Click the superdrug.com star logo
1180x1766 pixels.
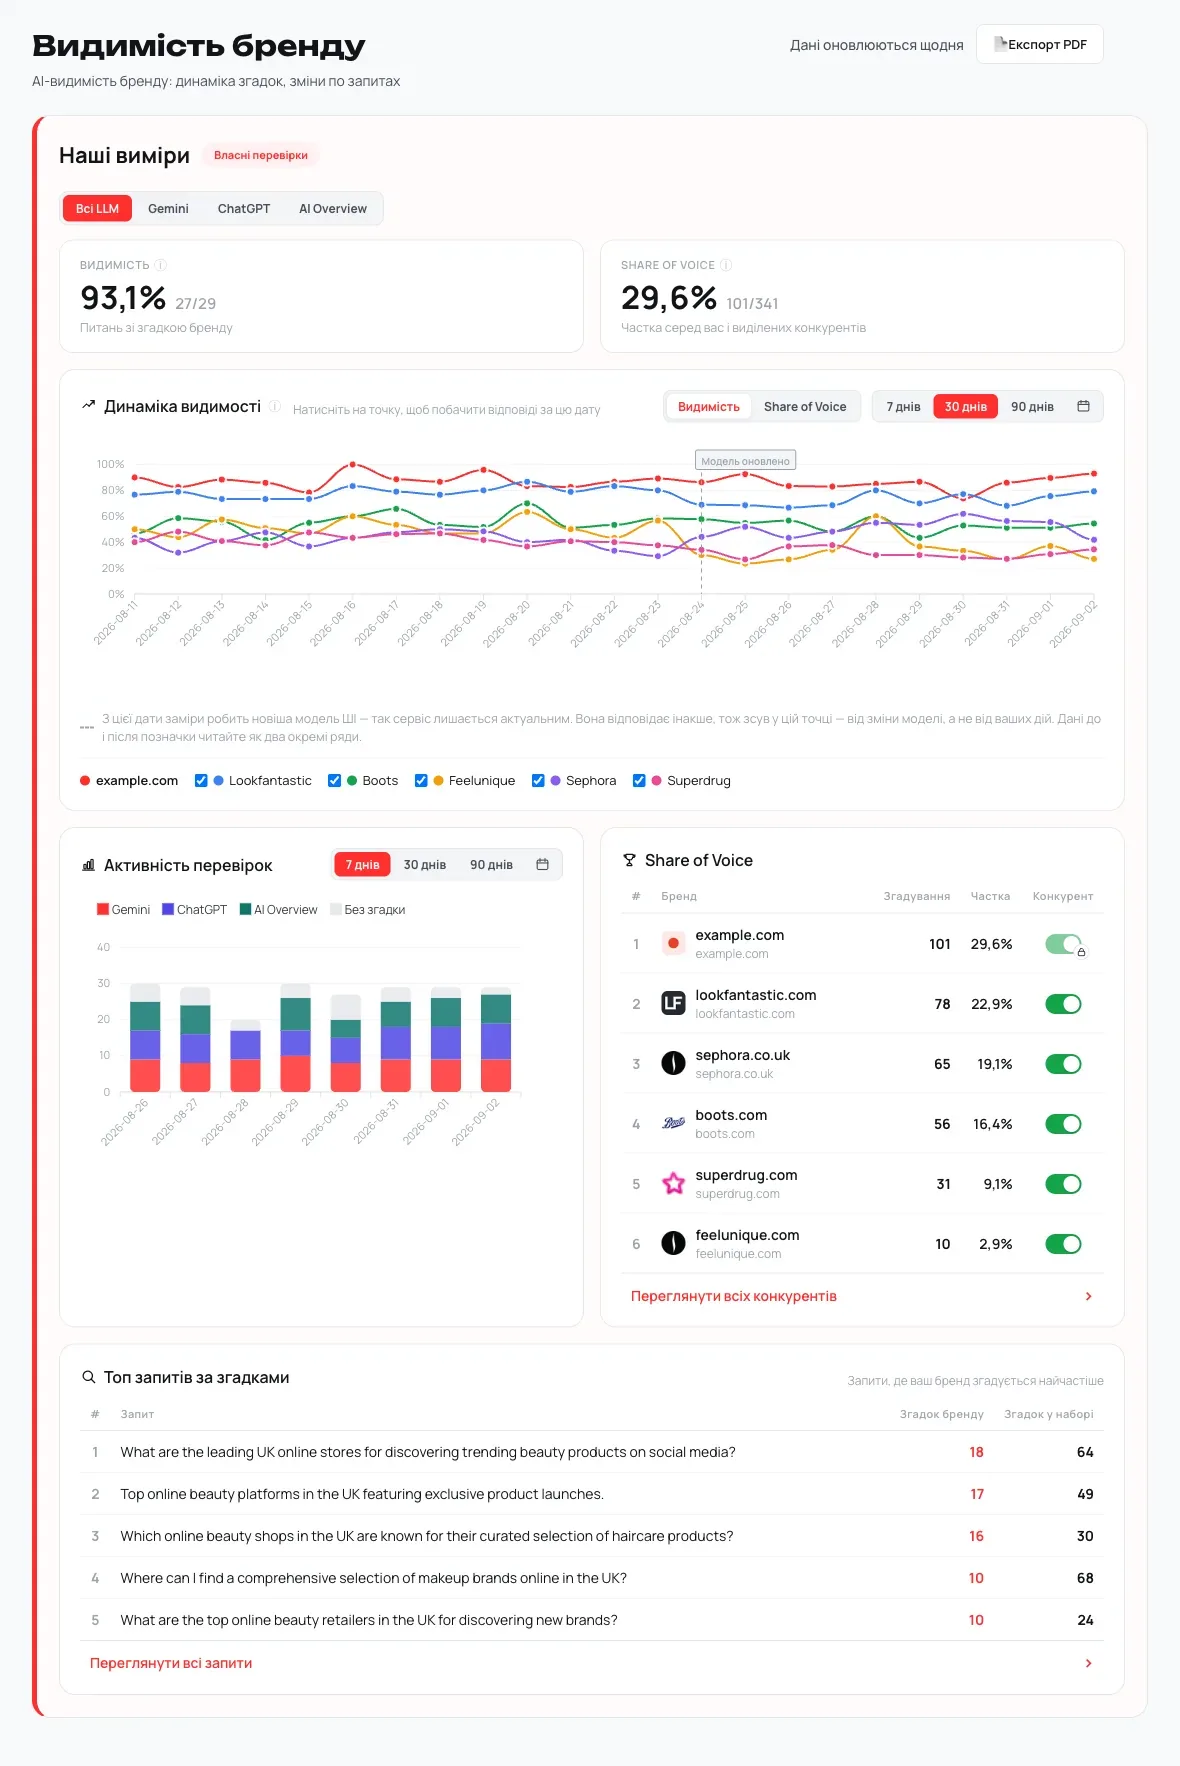[x=673, y=1183]
